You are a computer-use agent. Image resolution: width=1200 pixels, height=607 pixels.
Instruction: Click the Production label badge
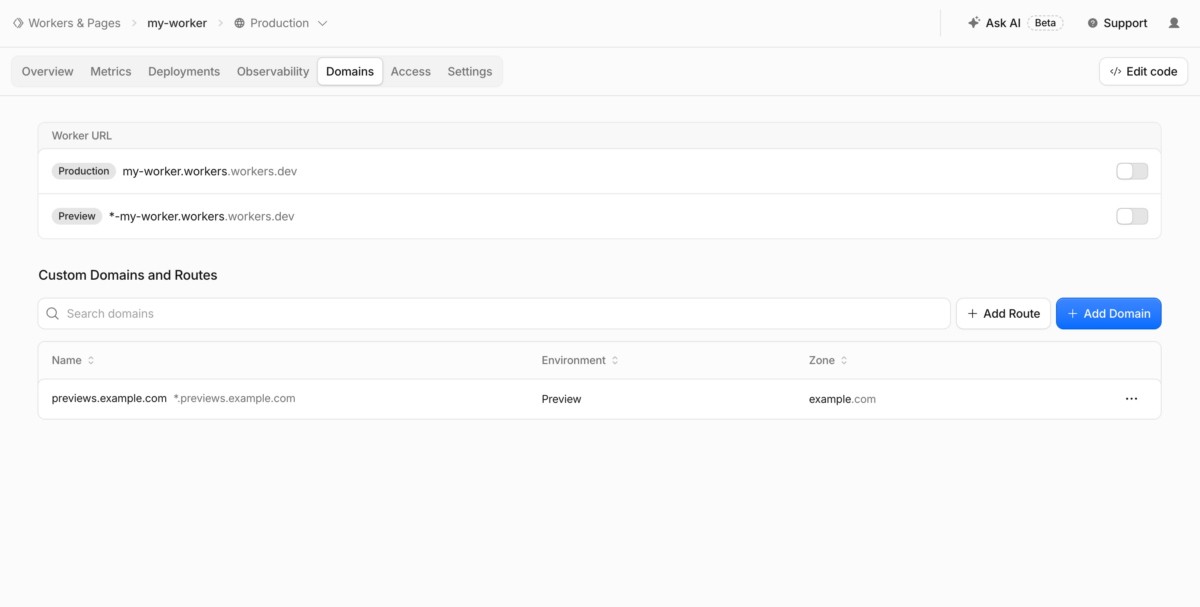tap(84, 171)
